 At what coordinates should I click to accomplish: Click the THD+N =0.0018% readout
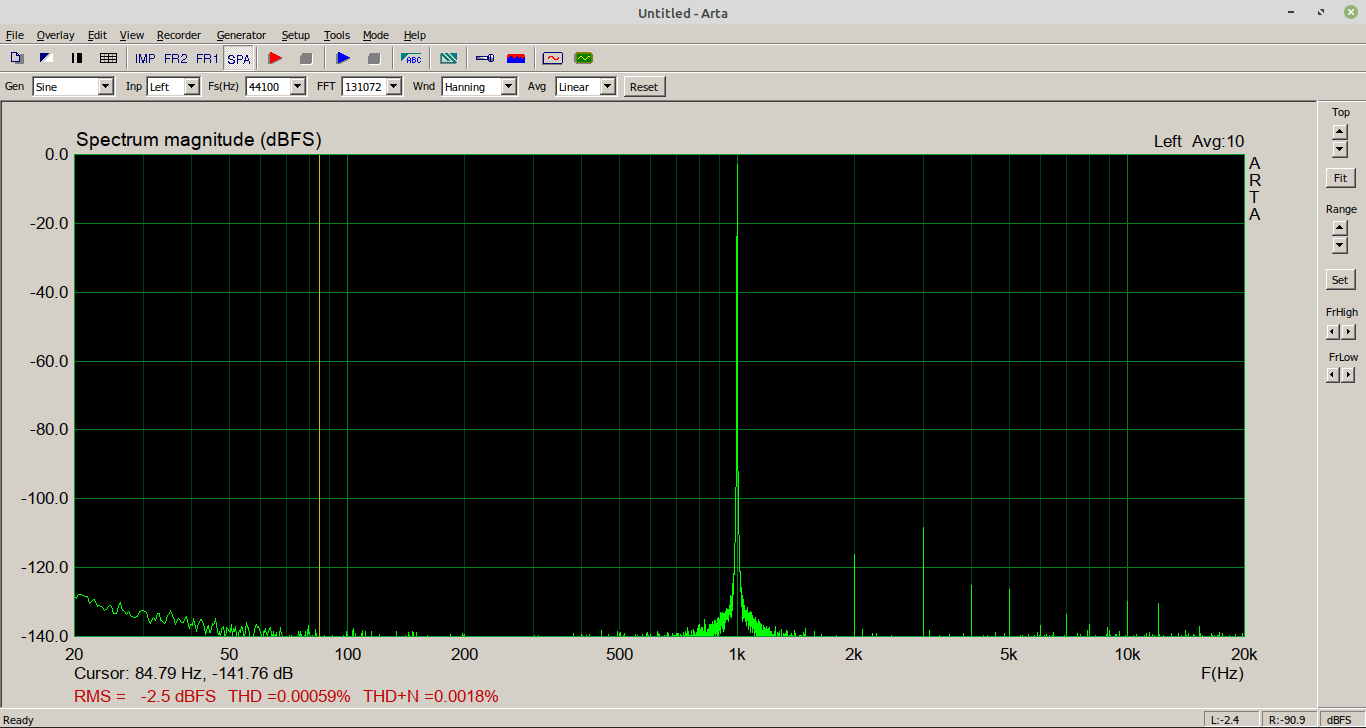tap(431, 696)
